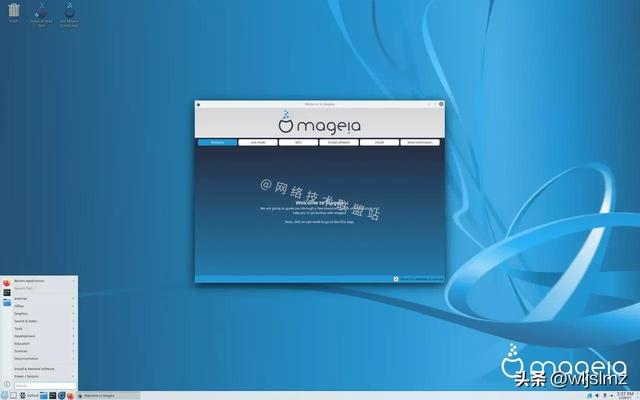This screenshot has width=640, height=400.
Task: Click the blue circular launcher beside Firefox in taskbar
Action: [x=62, y=396]
